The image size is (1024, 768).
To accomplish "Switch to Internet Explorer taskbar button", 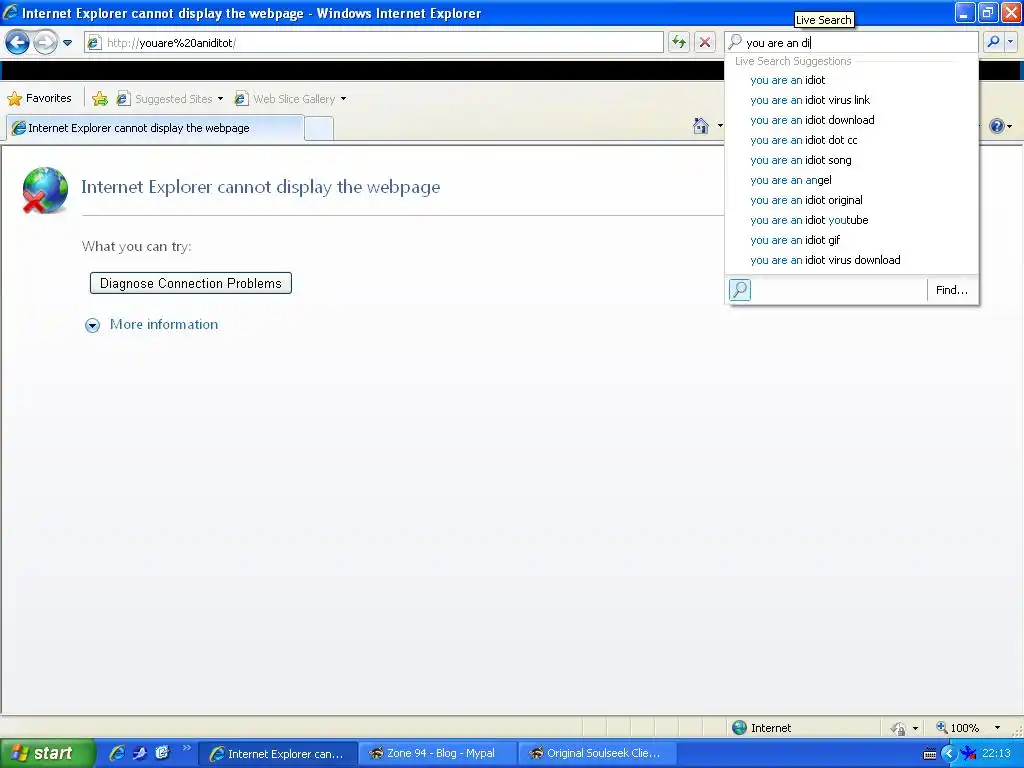I will (x=276, y=754).
